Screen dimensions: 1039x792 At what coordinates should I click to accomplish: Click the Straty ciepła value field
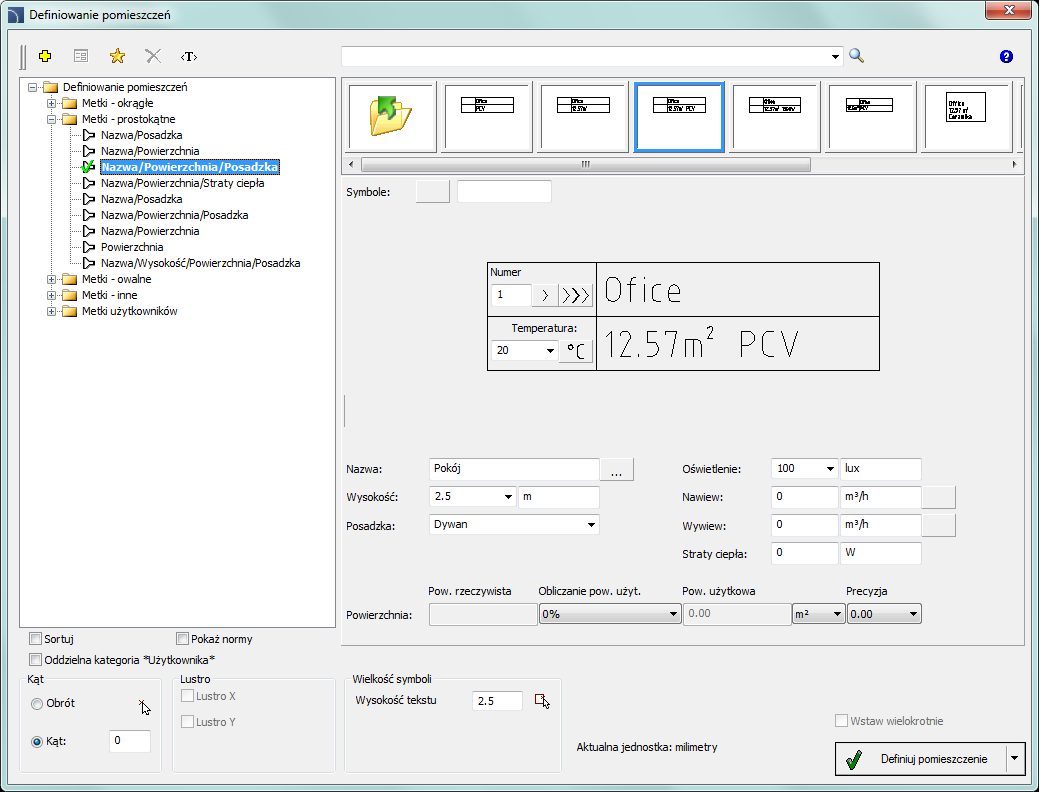(x=804, y=553)
